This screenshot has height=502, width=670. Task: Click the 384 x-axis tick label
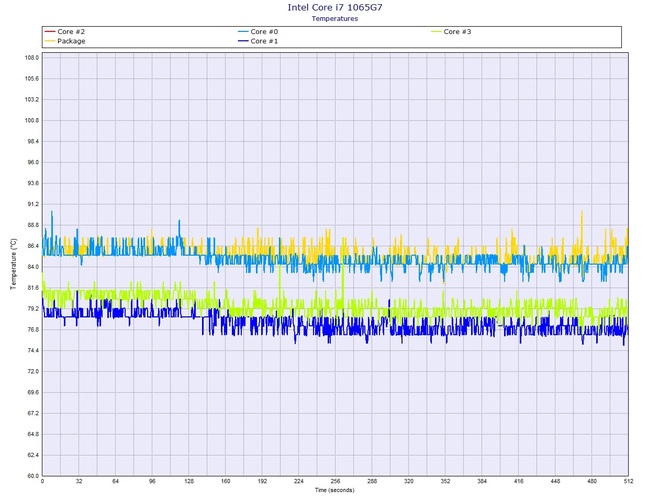click(x=482, y=481)
